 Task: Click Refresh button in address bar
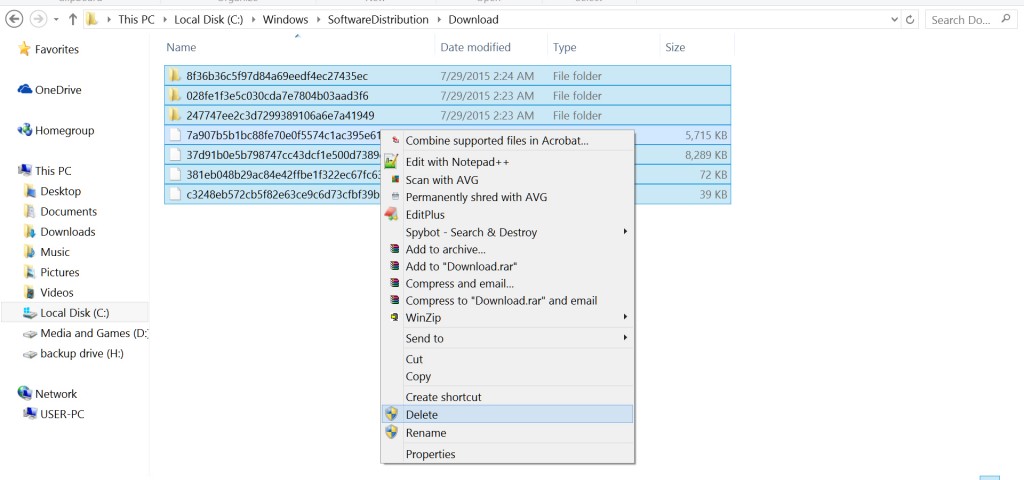pyautogui.click(x=910, y=20)
